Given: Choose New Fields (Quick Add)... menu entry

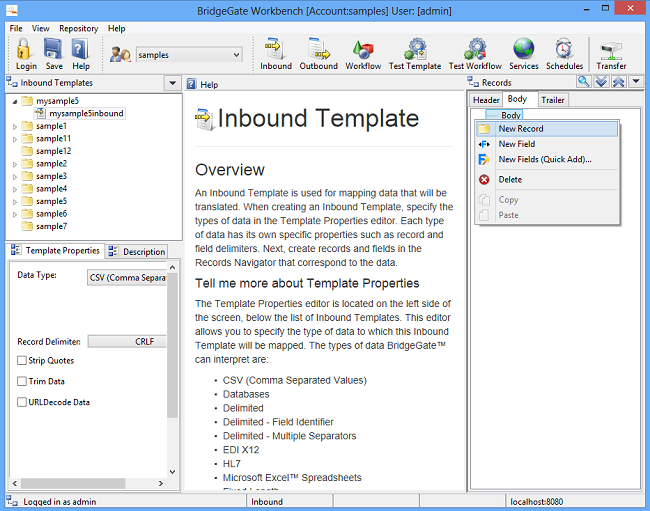Looking at the screenshot, I should pyautogui.click(x=546, y=159).
